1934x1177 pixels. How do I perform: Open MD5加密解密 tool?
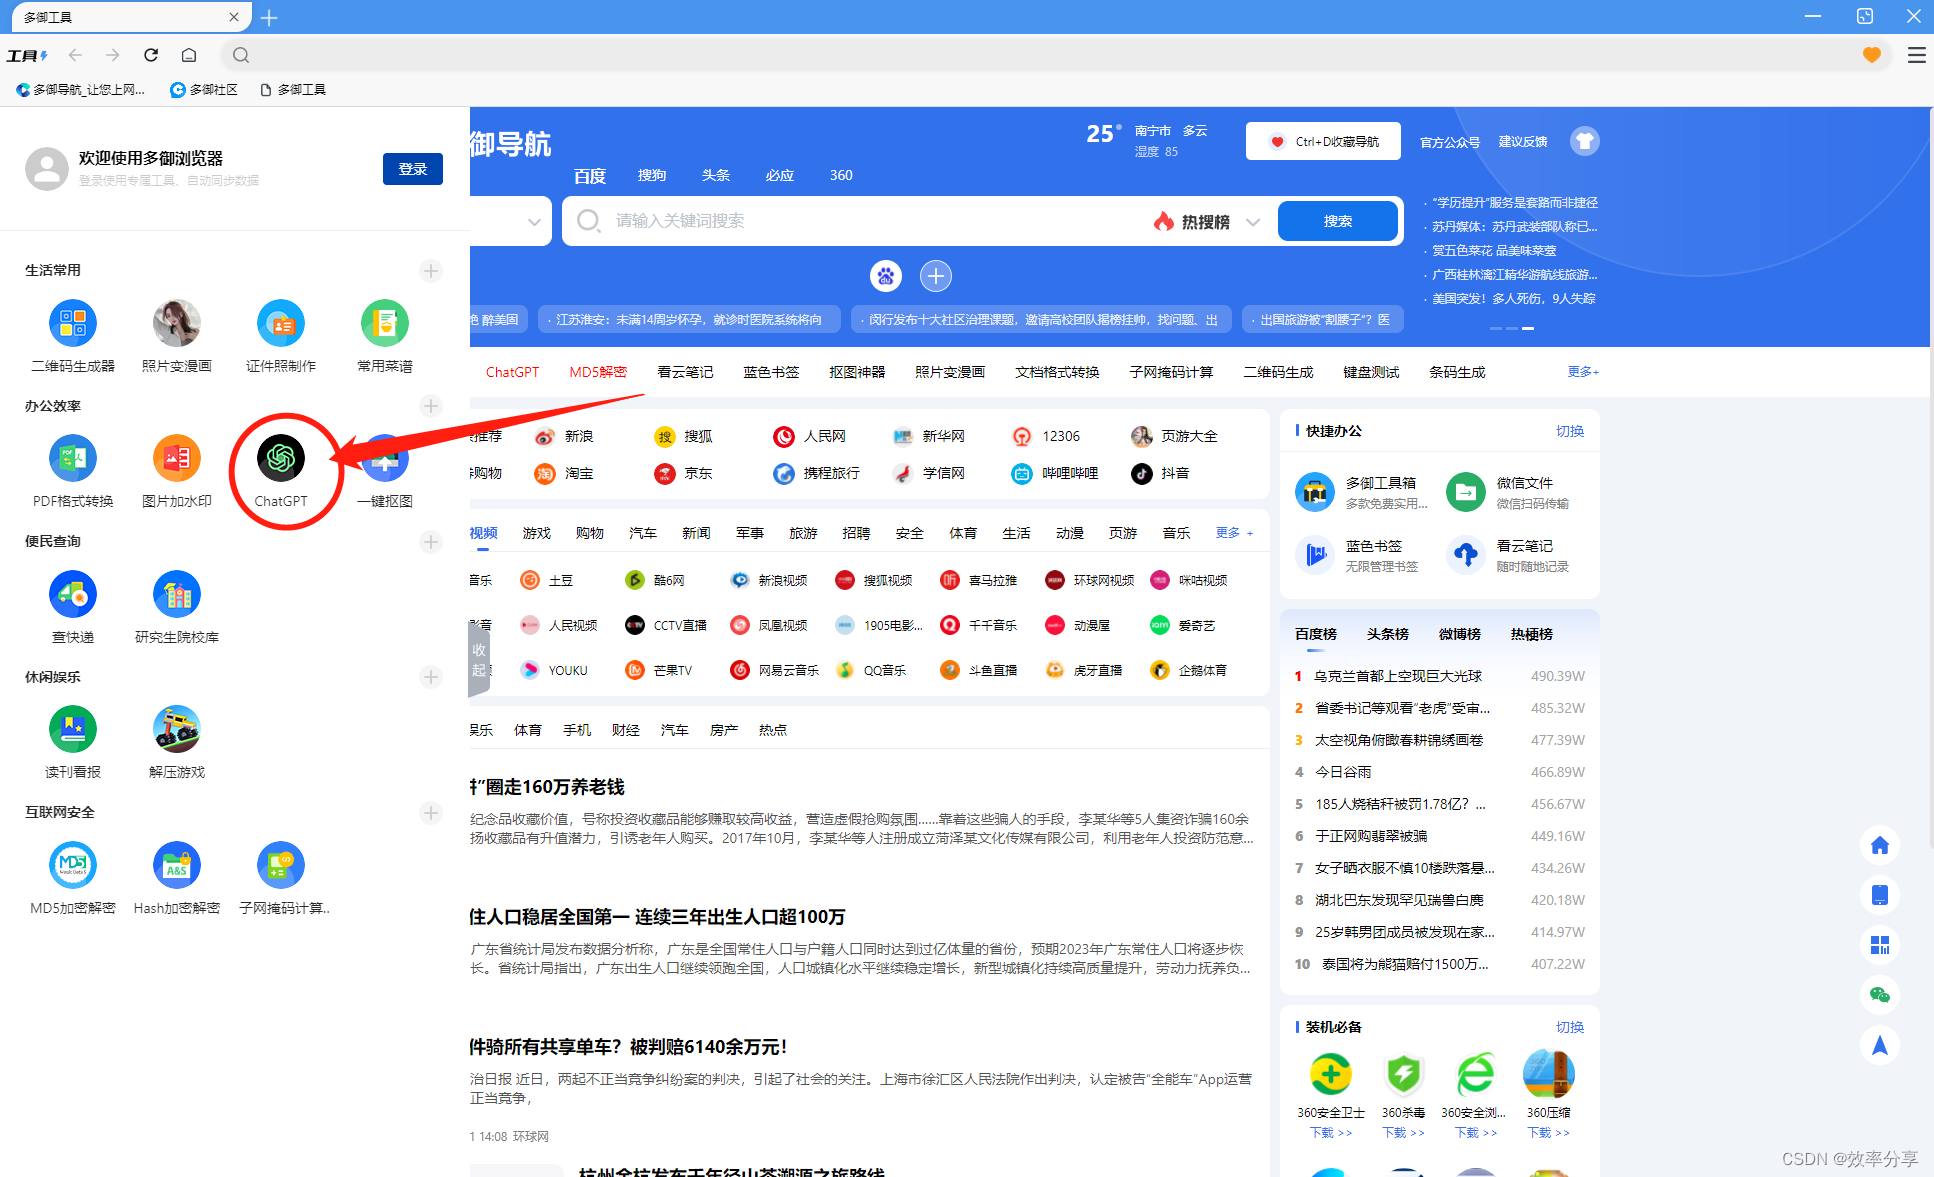point(73,866)
